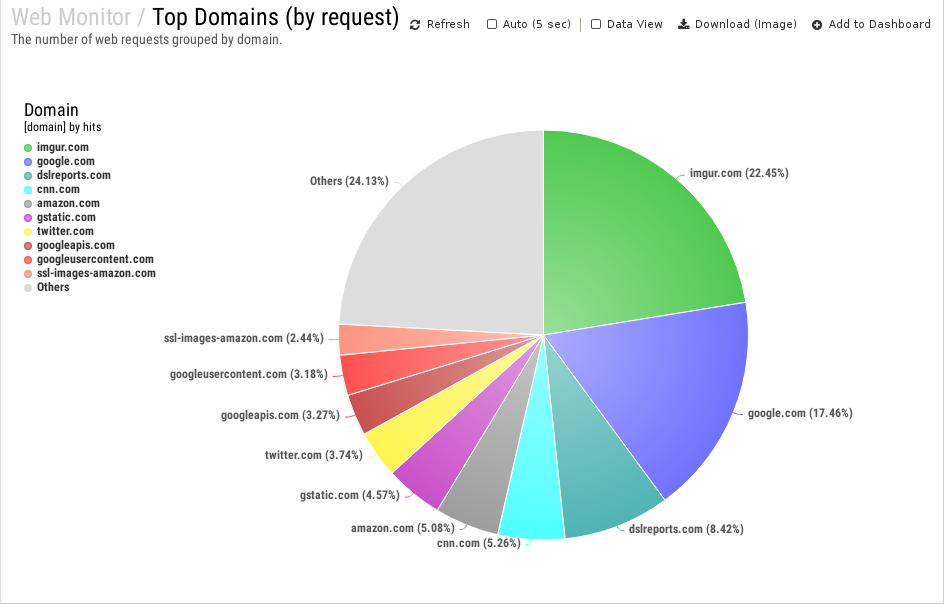This screenshot has height=604, width=944.
Task: Click the ssl-images-amazon.com (2.44%) chart label
Action: pyautogui.click(x=244, y=338)
